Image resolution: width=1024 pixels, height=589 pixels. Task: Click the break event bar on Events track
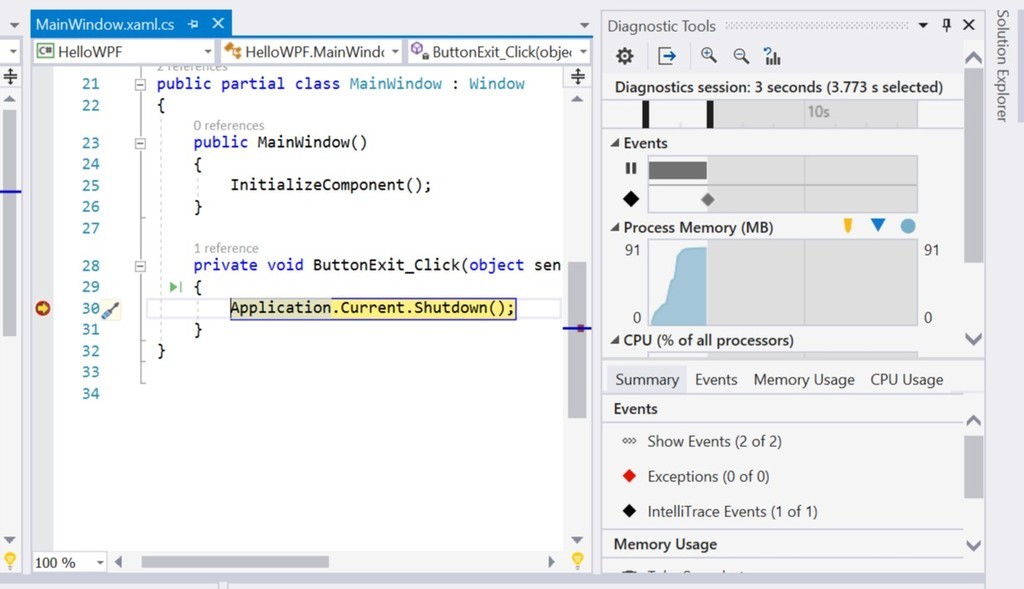point(677,170)
